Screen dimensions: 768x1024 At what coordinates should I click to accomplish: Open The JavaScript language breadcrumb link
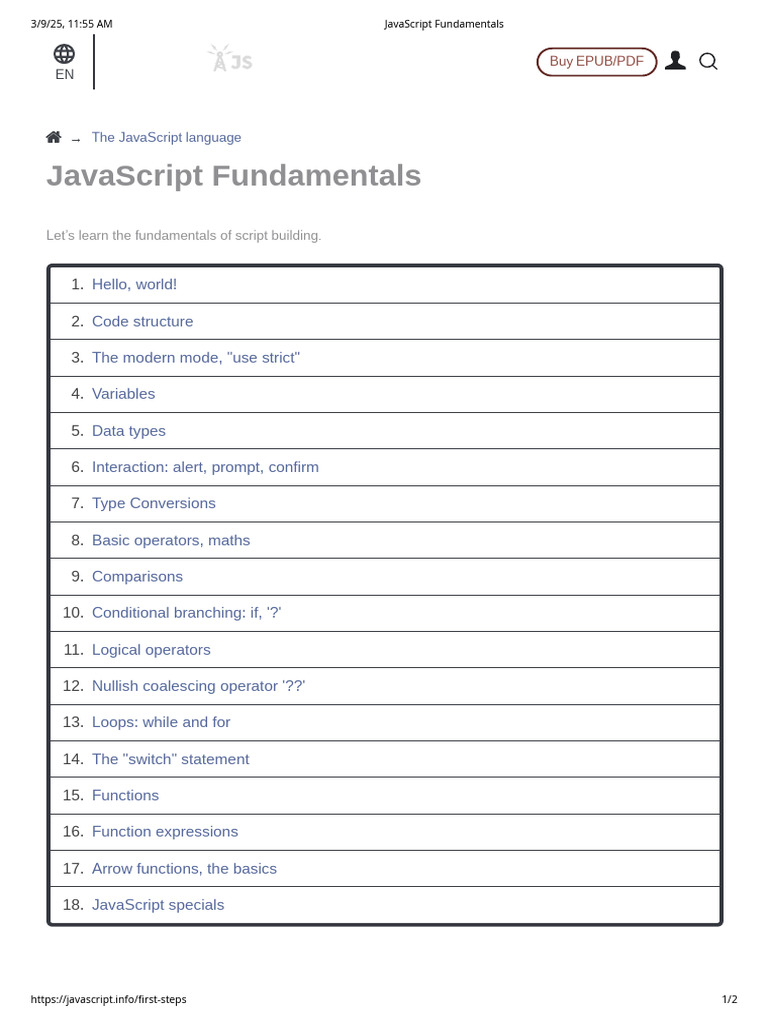pos(166,137)
